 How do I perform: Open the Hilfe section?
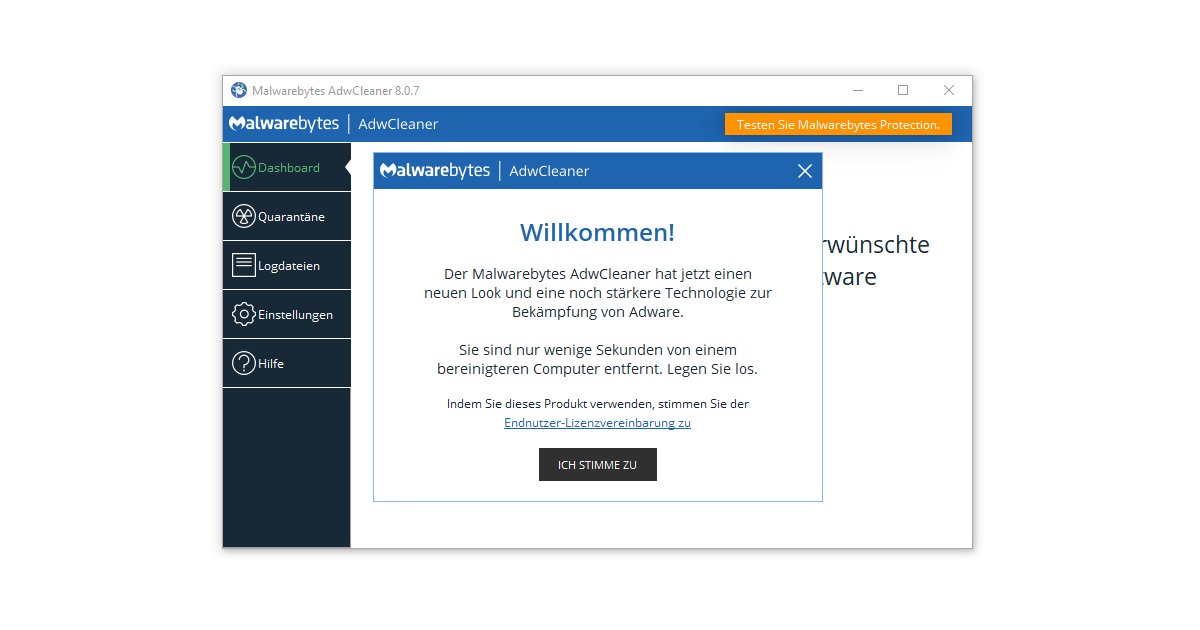(280, 362)
